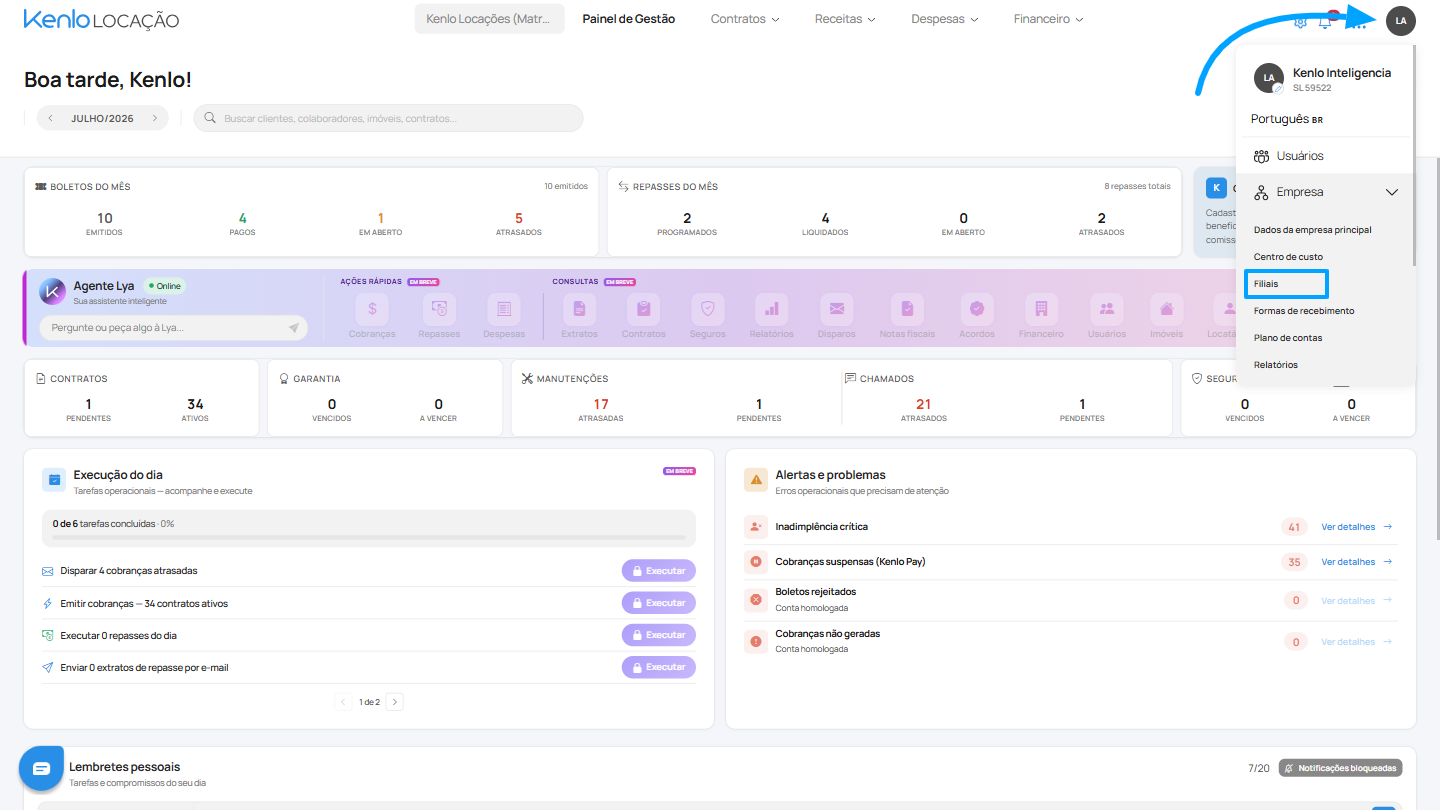Open the Despesas quick action icon
1440x810 pixels.
[504, 309]
